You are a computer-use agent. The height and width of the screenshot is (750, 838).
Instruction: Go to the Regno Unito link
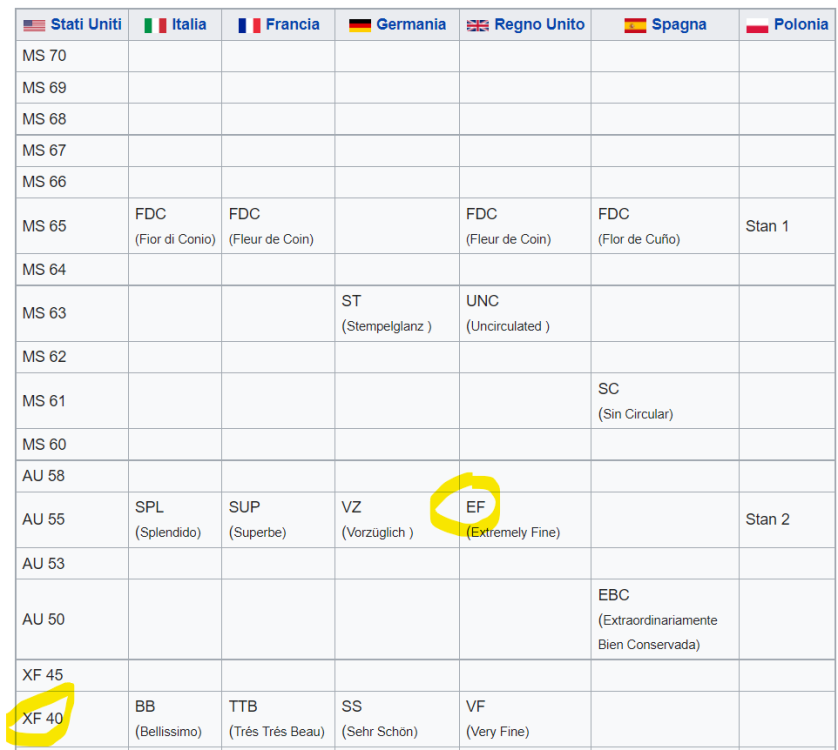tap(539, 24)
